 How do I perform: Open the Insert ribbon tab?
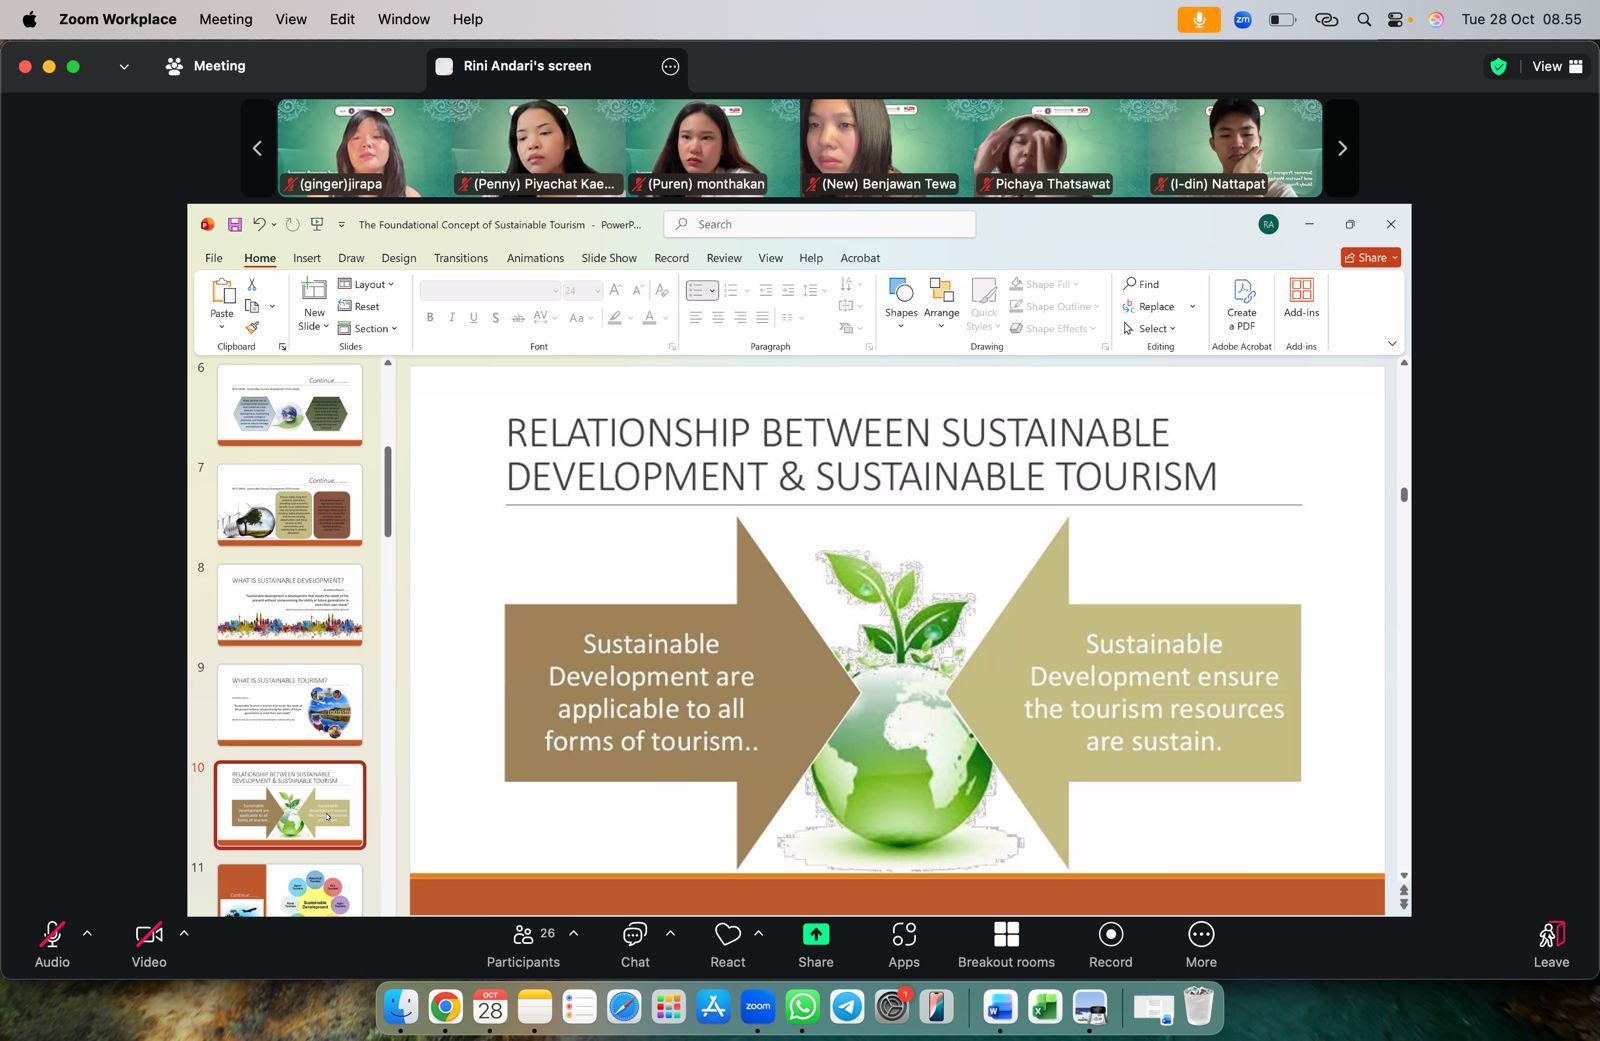click(306, 258)
